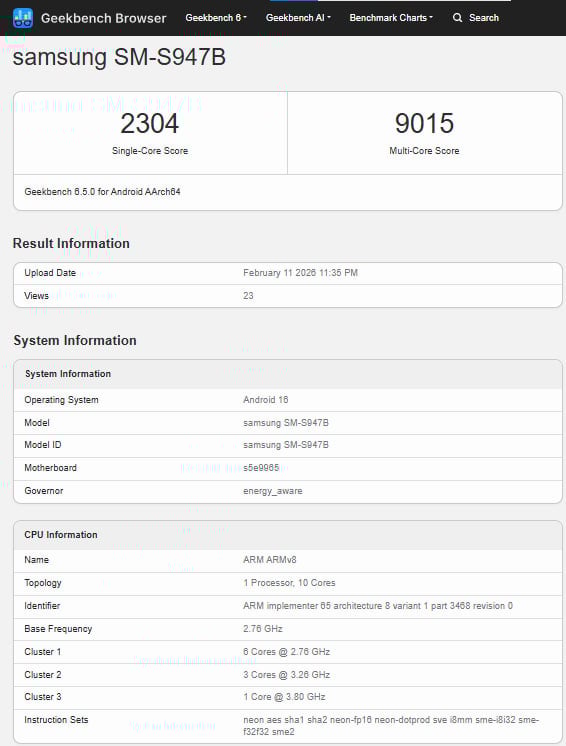Select the governor value energy_aware
This screenshot has width=566, height=746.
(x=273, y=491)
